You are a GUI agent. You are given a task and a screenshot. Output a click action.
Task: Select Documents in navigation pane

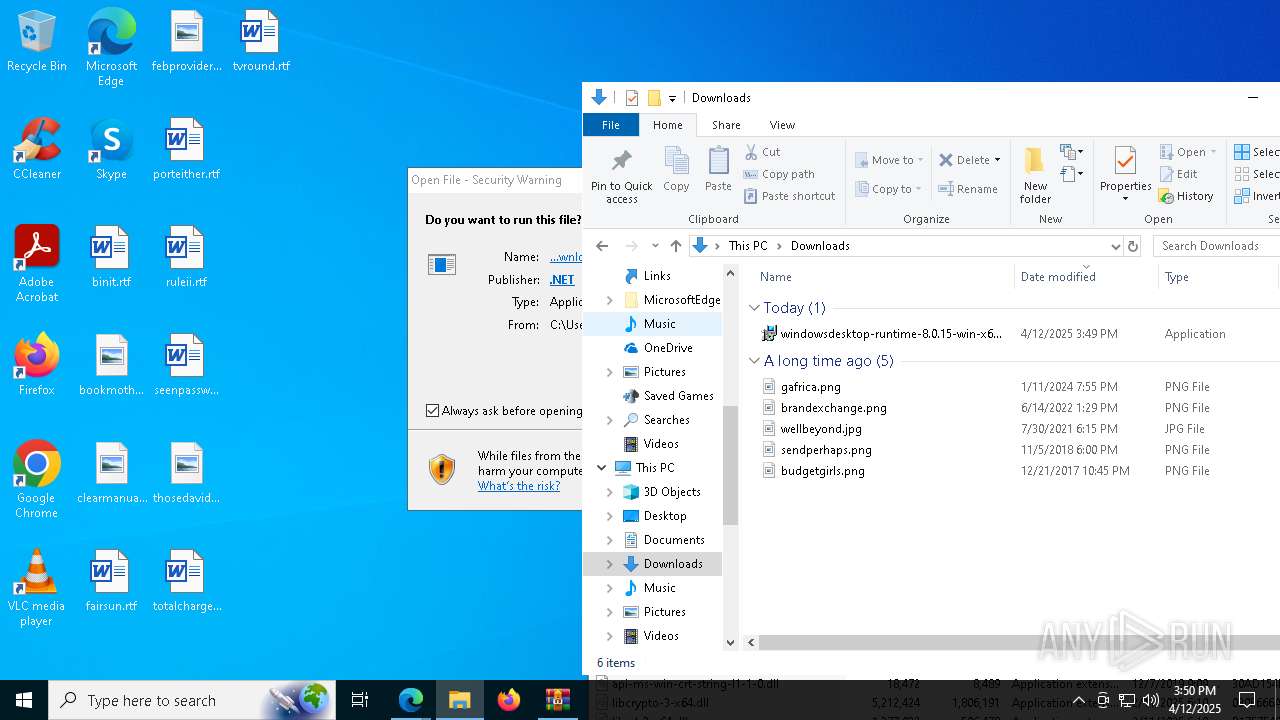(x=673, y=540)
